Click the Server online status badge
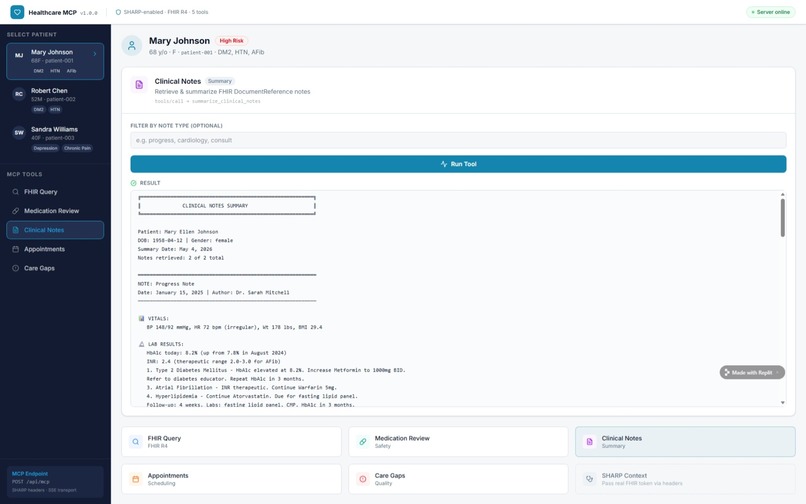Viewport: 806px width, 504px height. [x=770, y=12]
